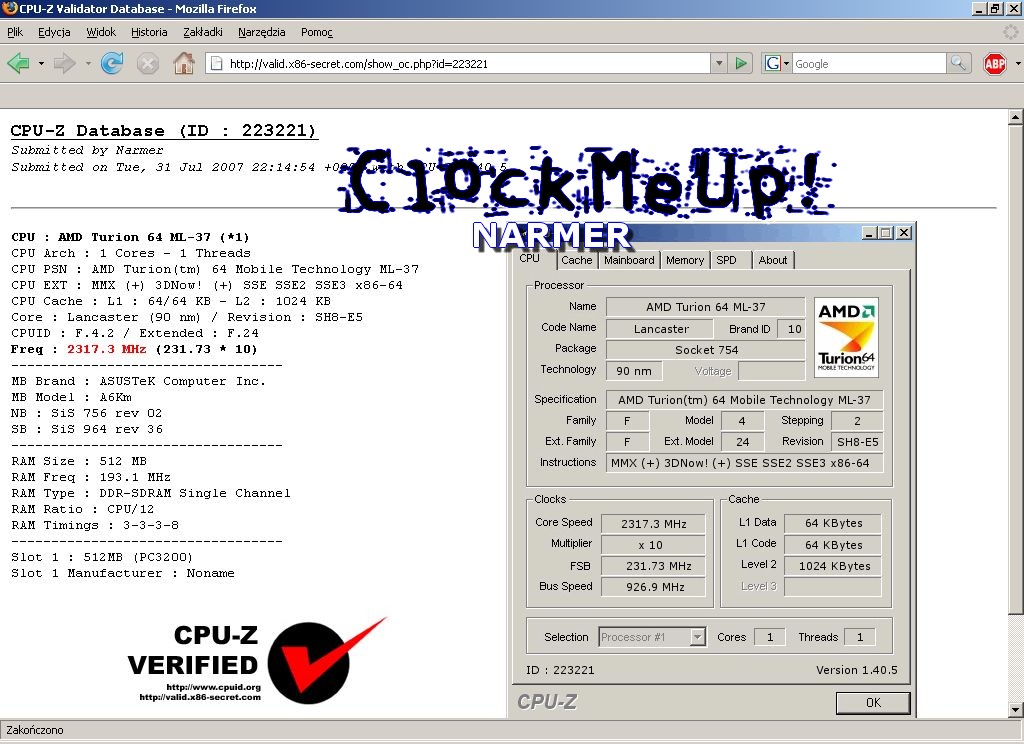Click the Stop loading icon
Viewport: 1024px width, 744px height.
pyautogui.click(x=148, y=63)
